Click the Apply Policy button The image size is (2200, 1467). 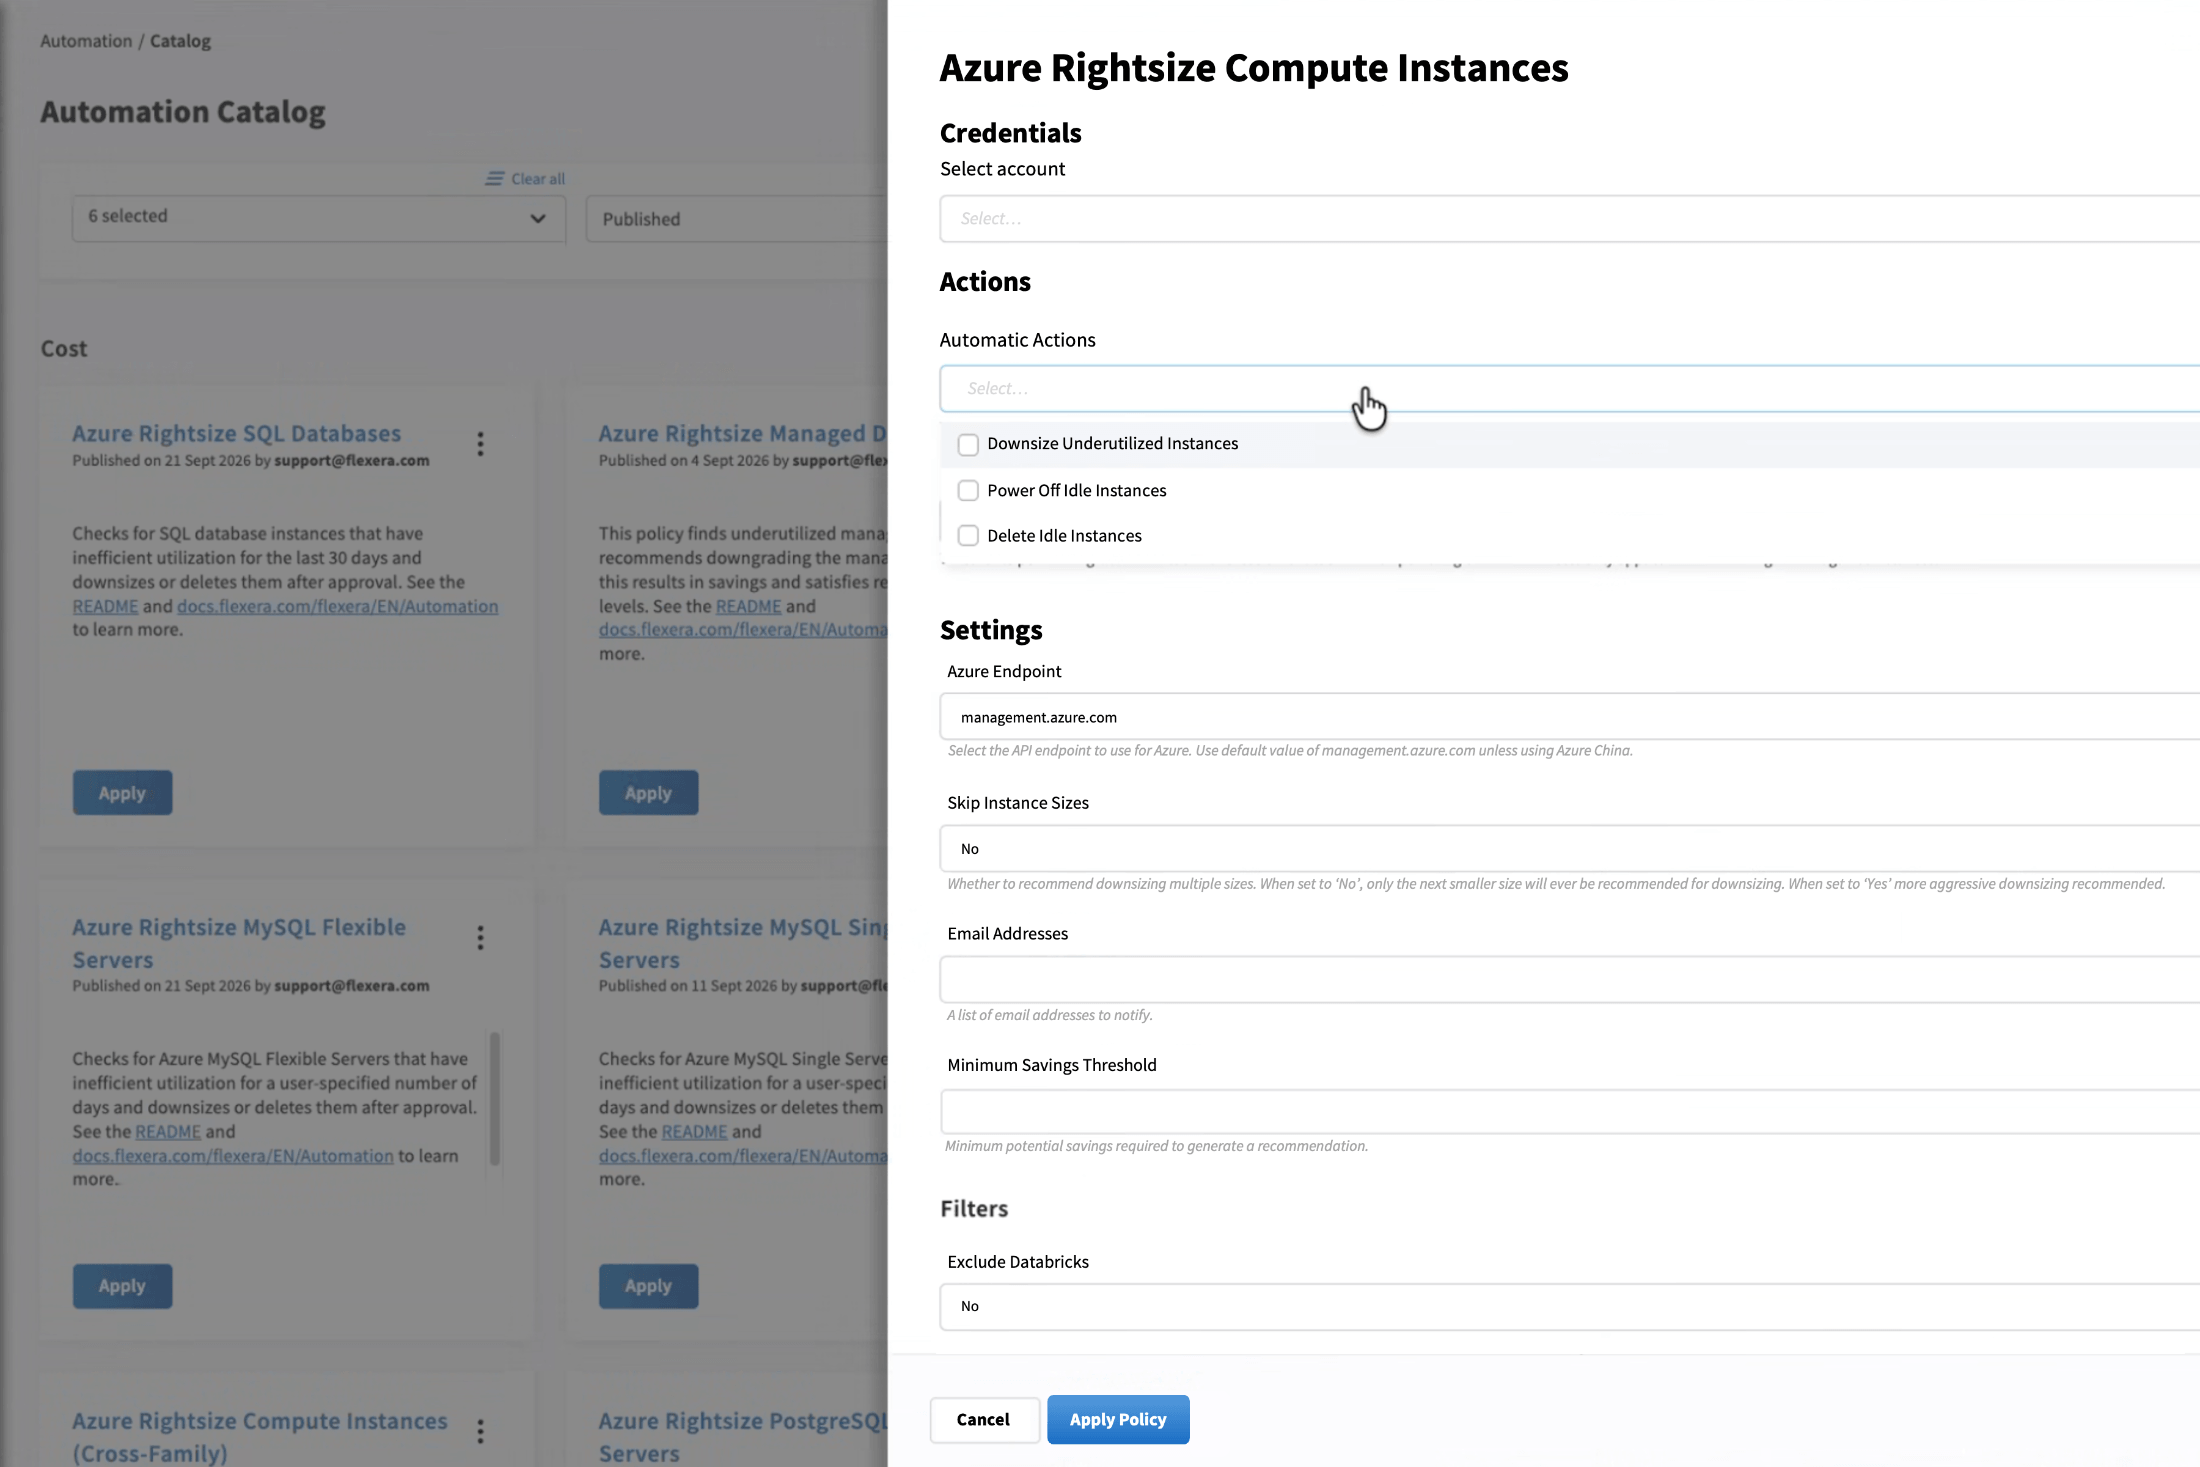click(x=1118, y=1419)
